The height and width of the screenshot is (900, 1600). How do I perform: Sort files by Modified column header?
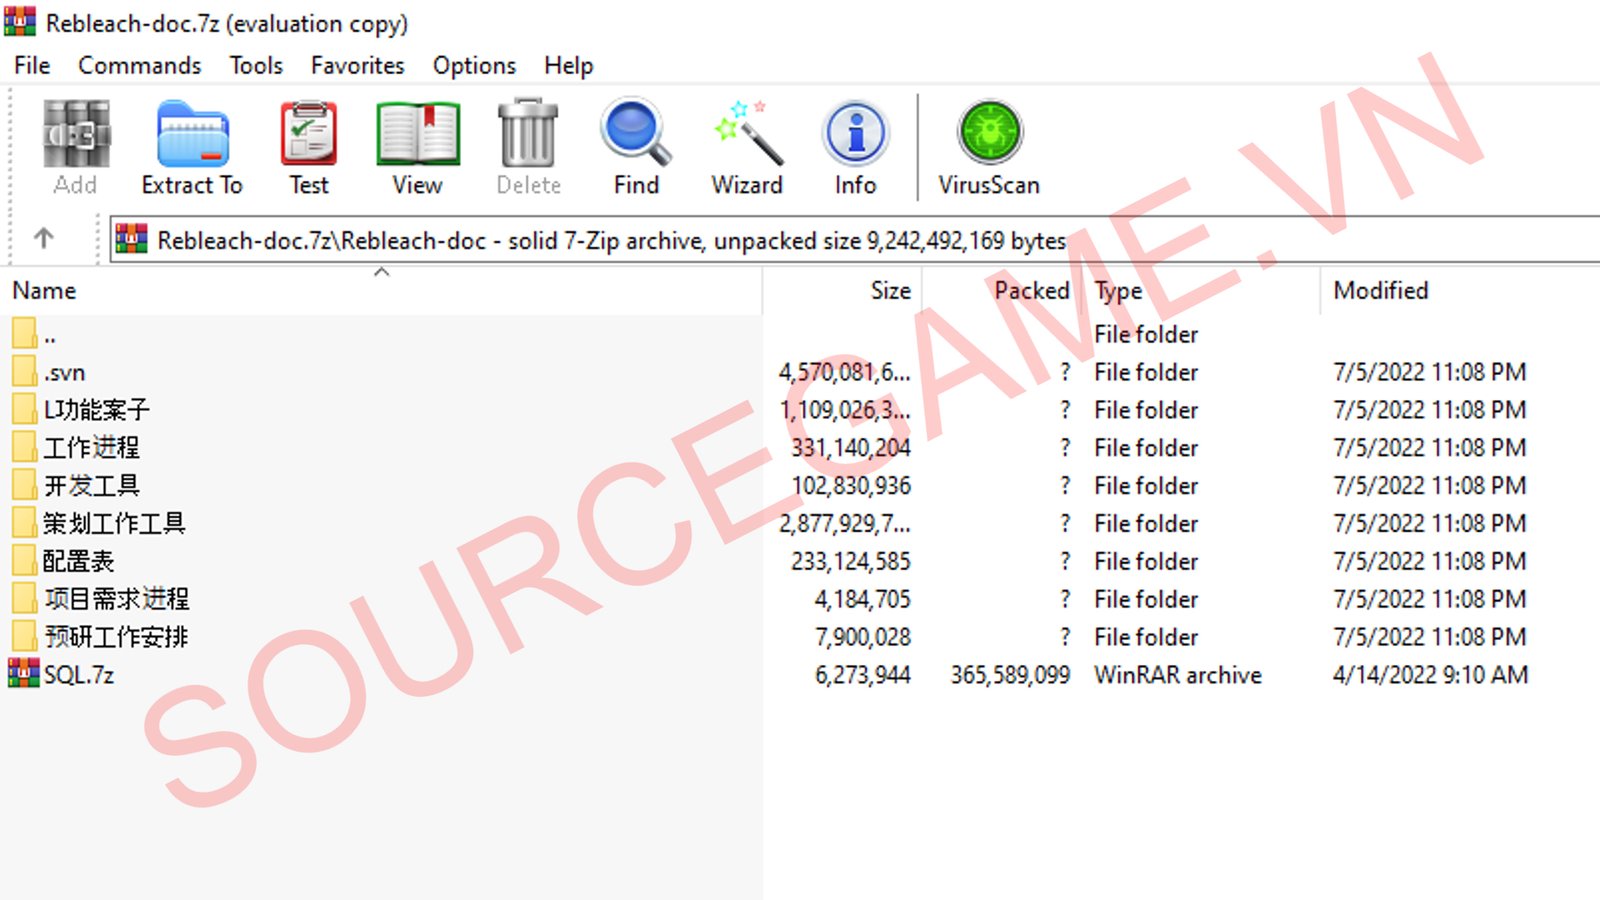[x=1380, y=291]
